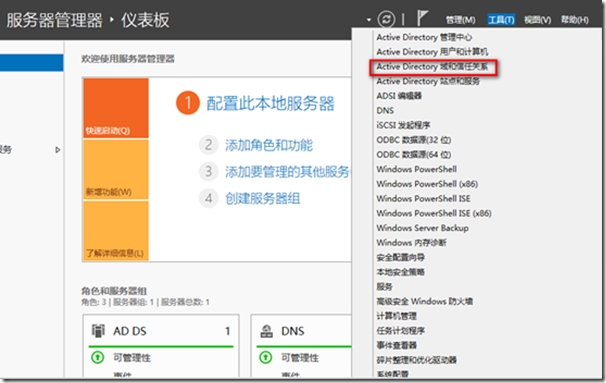Click 可管理性 text in AD DS tile
Image resolution: width=606 pixels, height=383 pixels.
(x=132, y=358)
